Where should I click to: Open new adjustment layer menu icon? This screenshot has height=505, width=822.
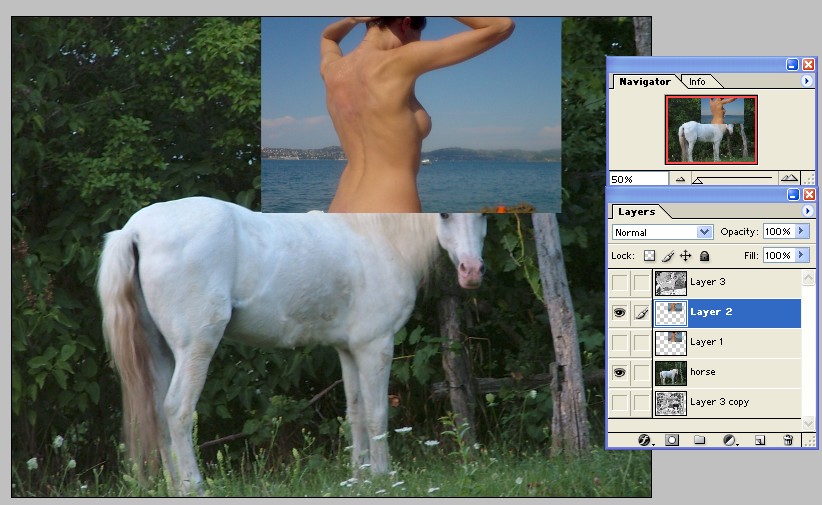tap(730, 440)
